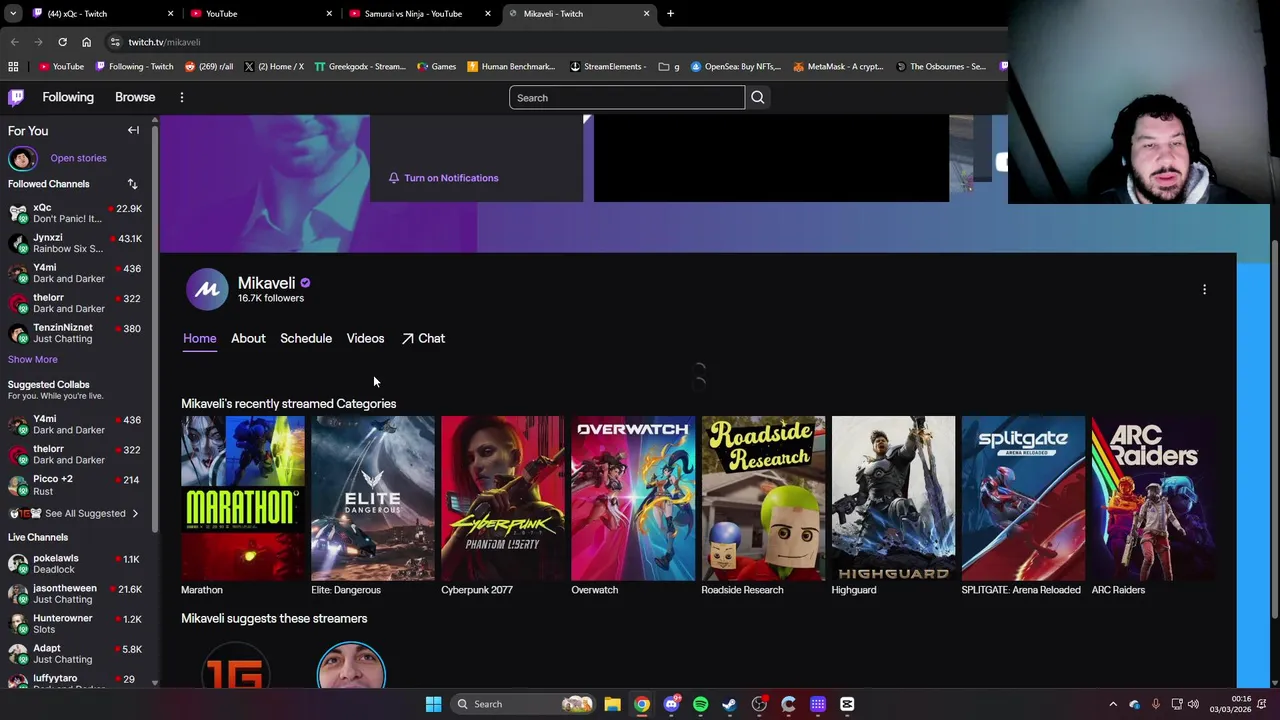Open xQc in followed channels
This screenshot has height=720, width=1280.
(x=75, y=213)
